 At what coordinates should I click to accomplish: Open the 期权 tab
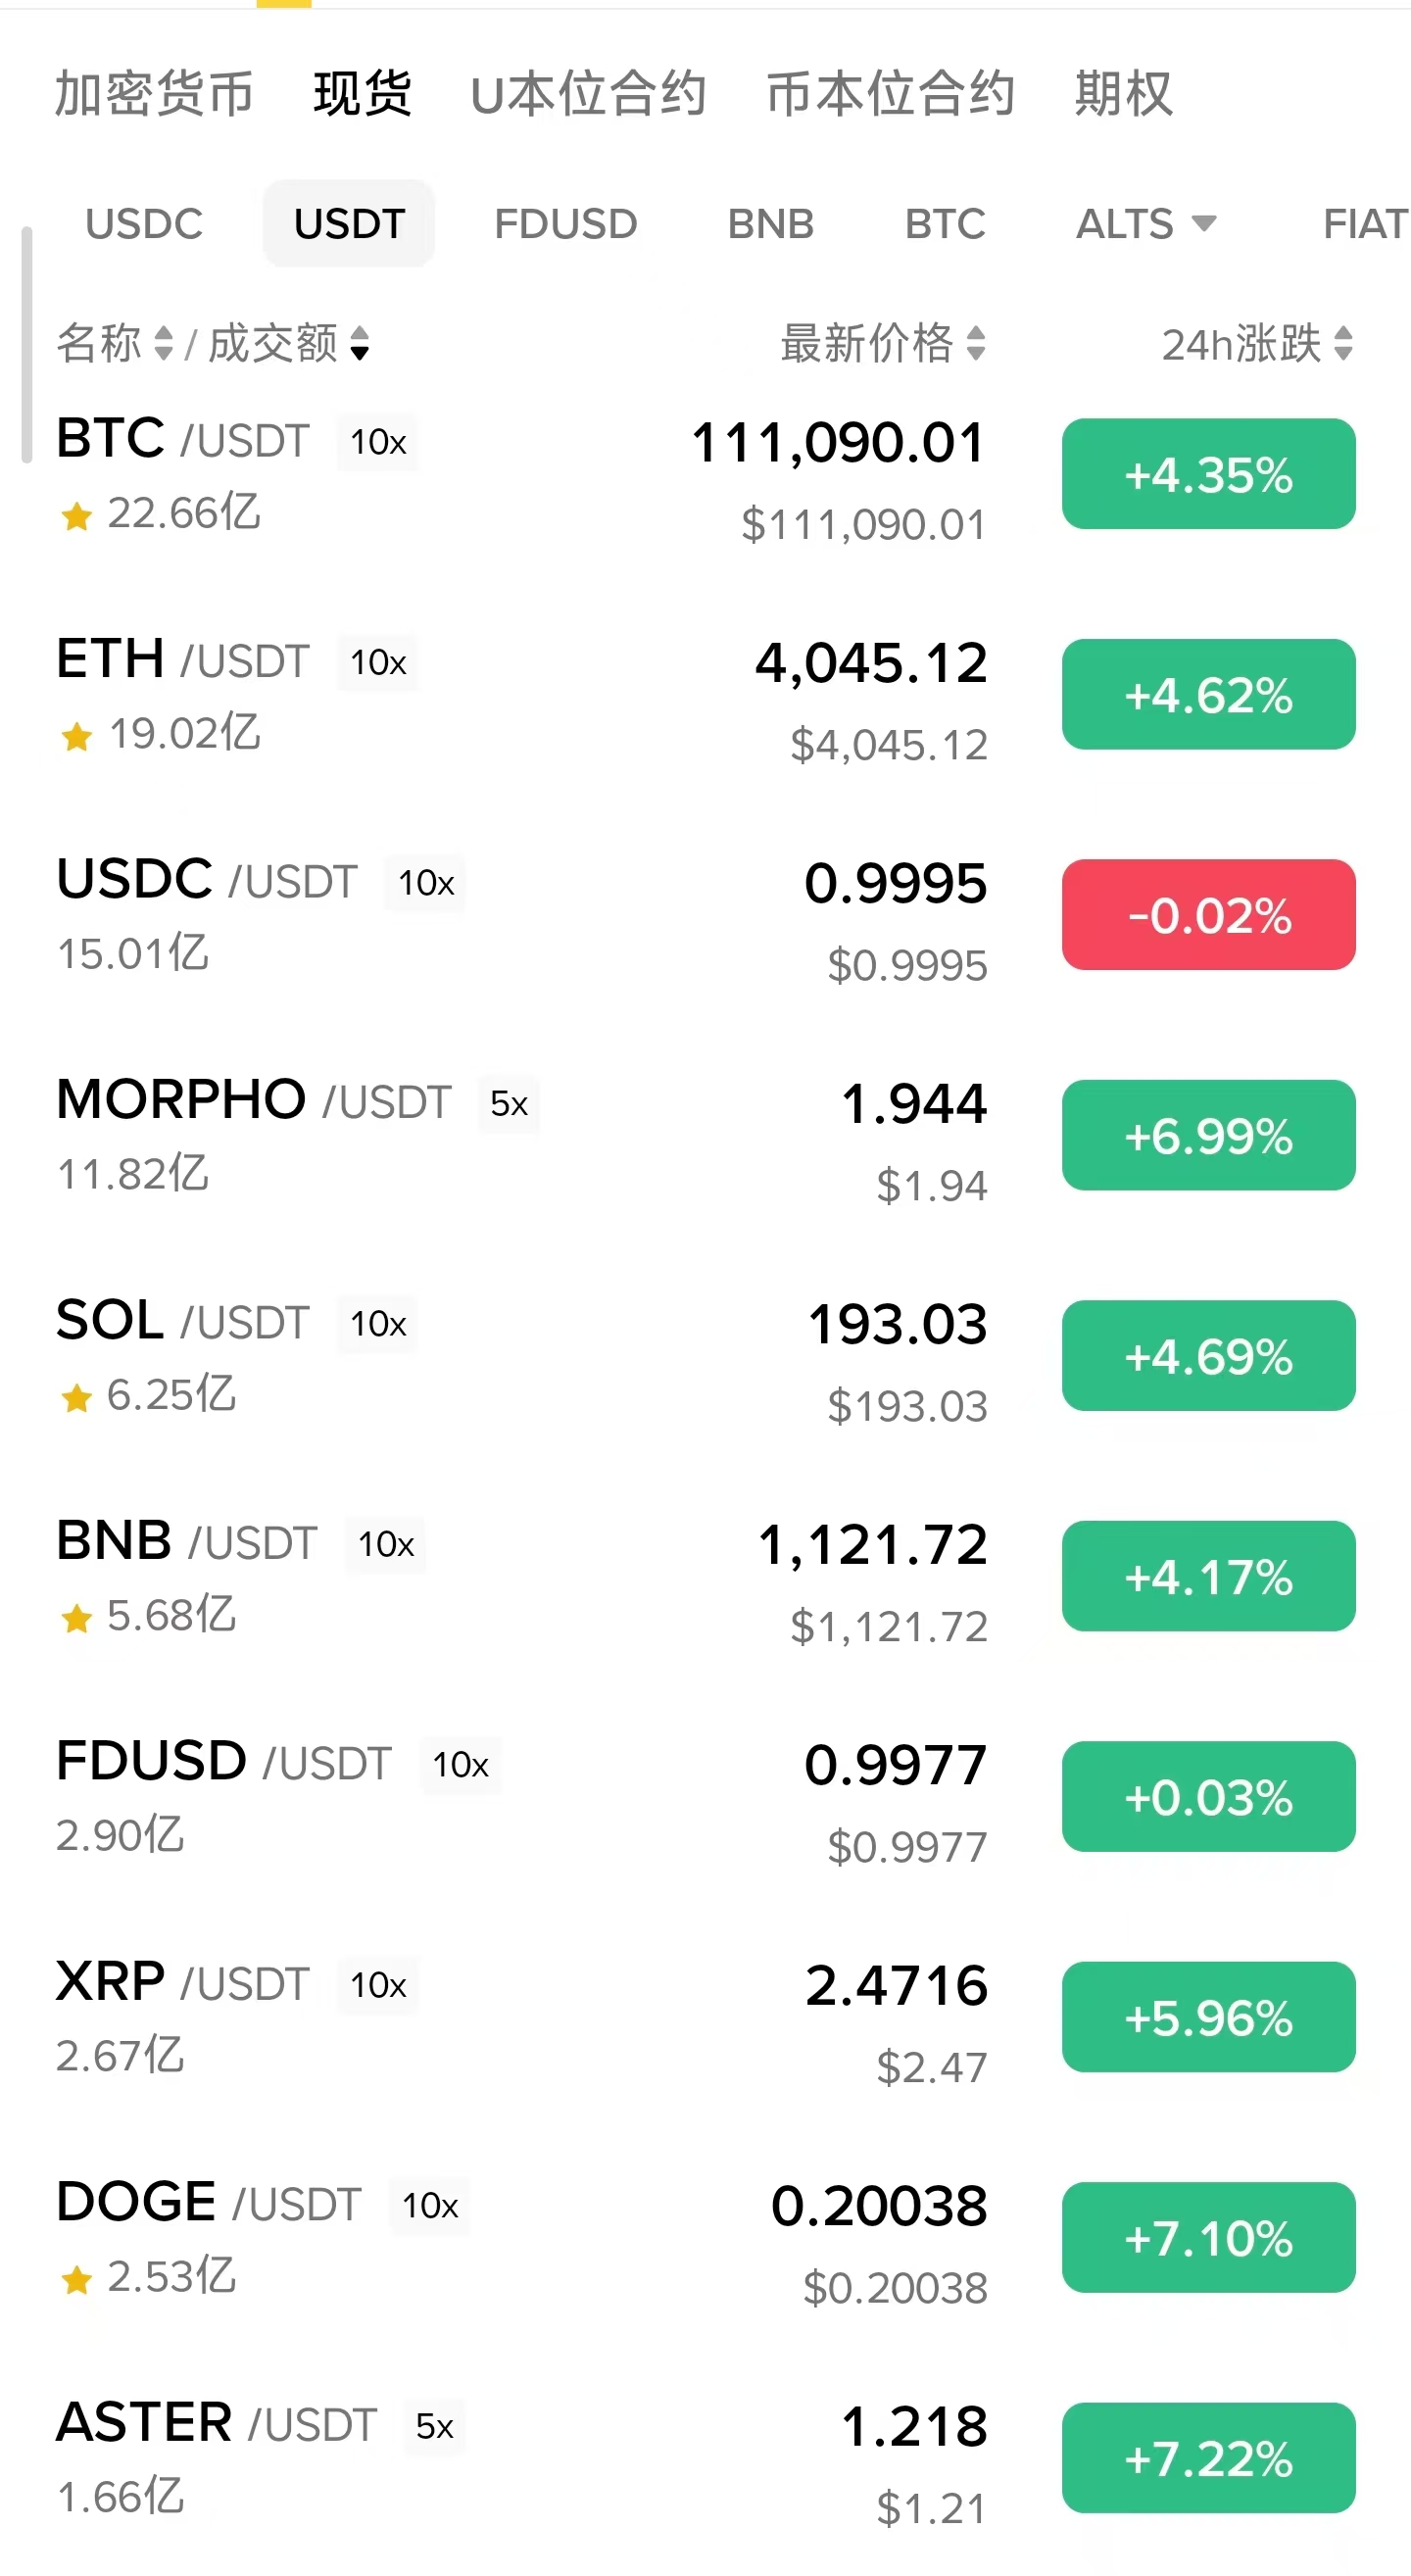(1123, 94)
